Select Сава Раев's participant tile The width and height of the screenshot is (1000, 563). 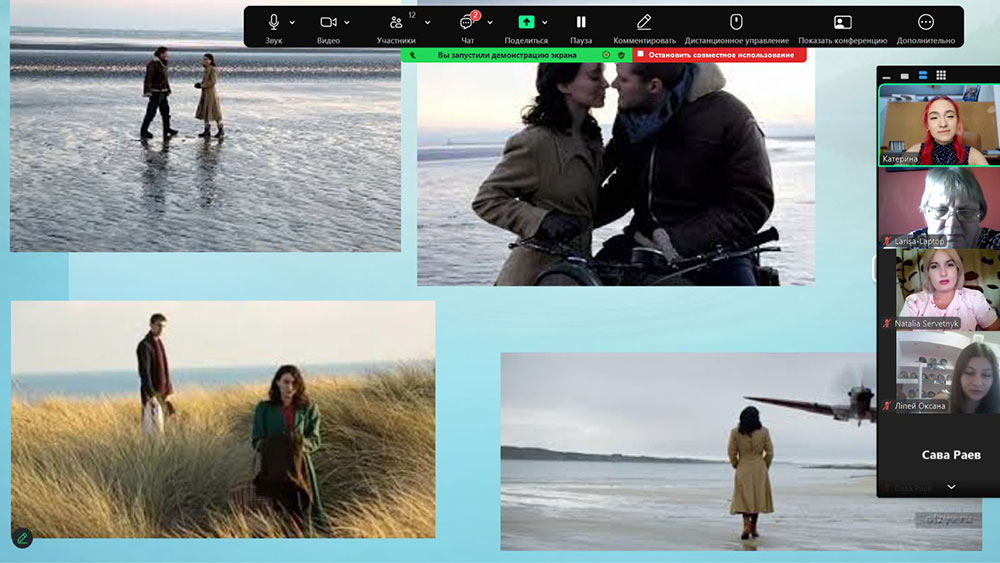point(939,455)
